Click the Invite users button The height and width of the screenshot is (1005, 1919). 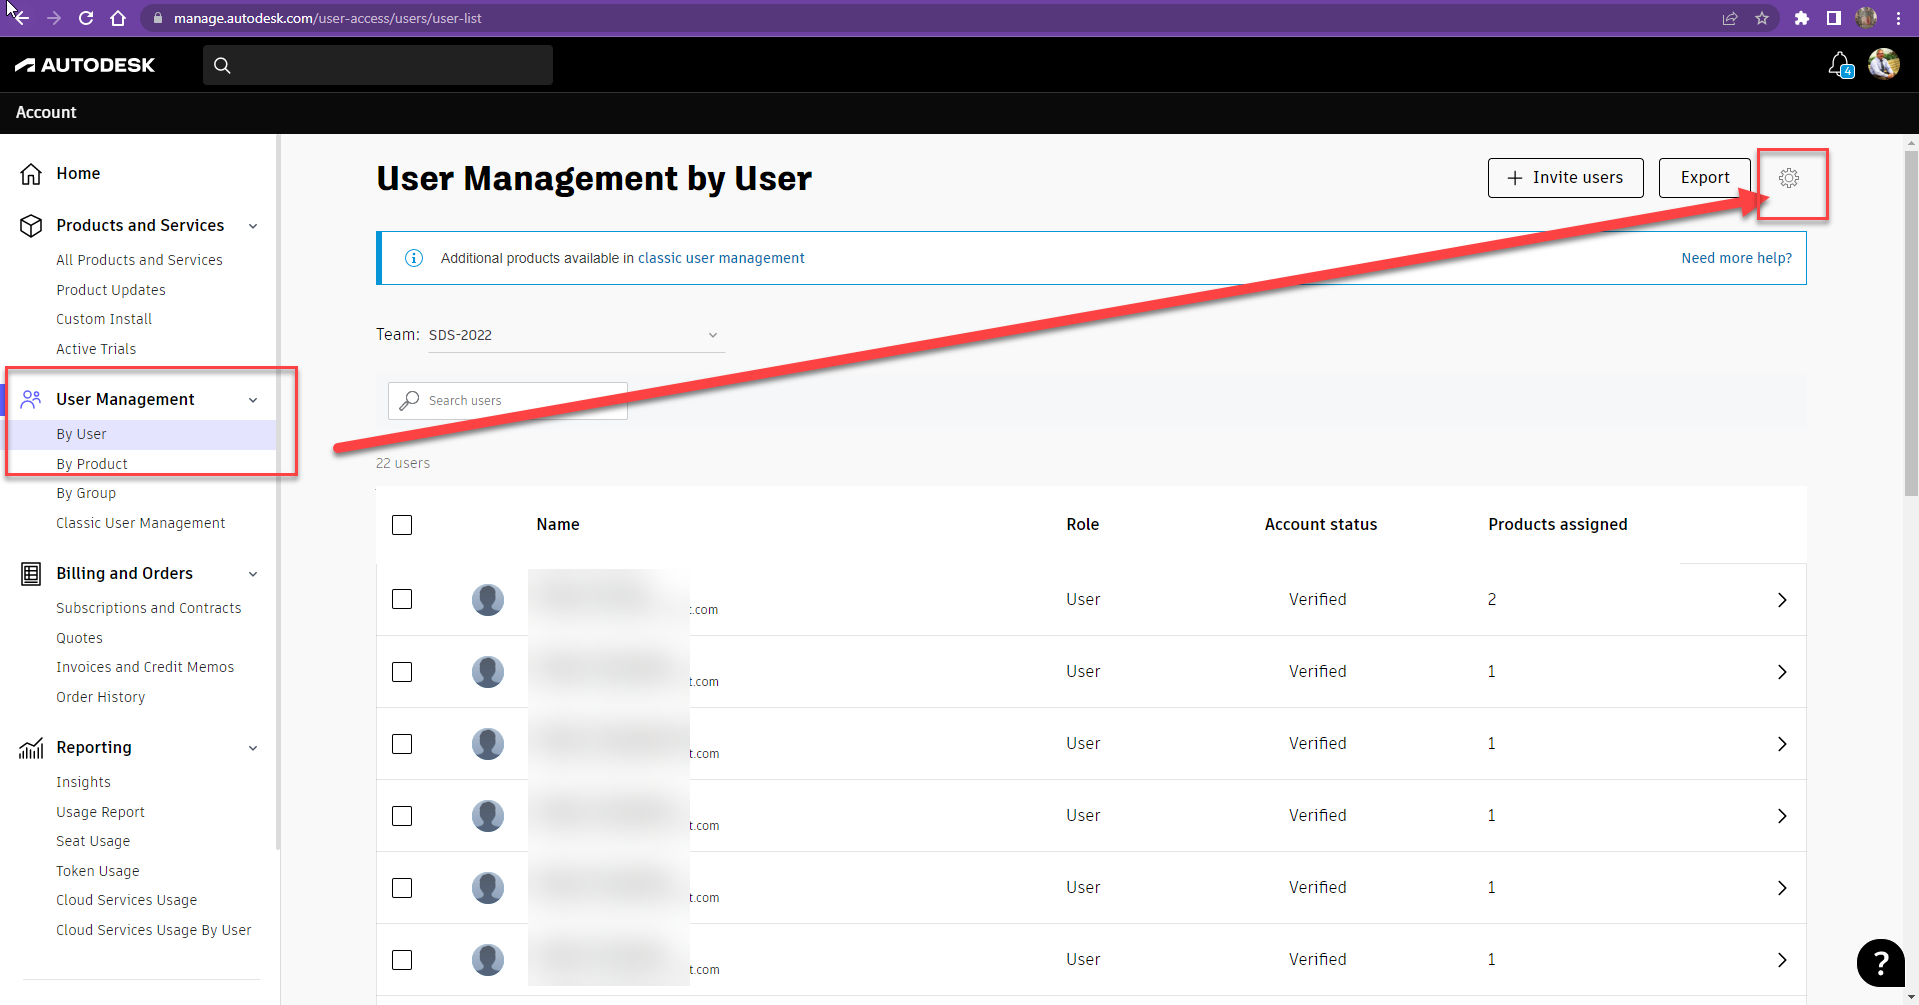coord(1565,178)
